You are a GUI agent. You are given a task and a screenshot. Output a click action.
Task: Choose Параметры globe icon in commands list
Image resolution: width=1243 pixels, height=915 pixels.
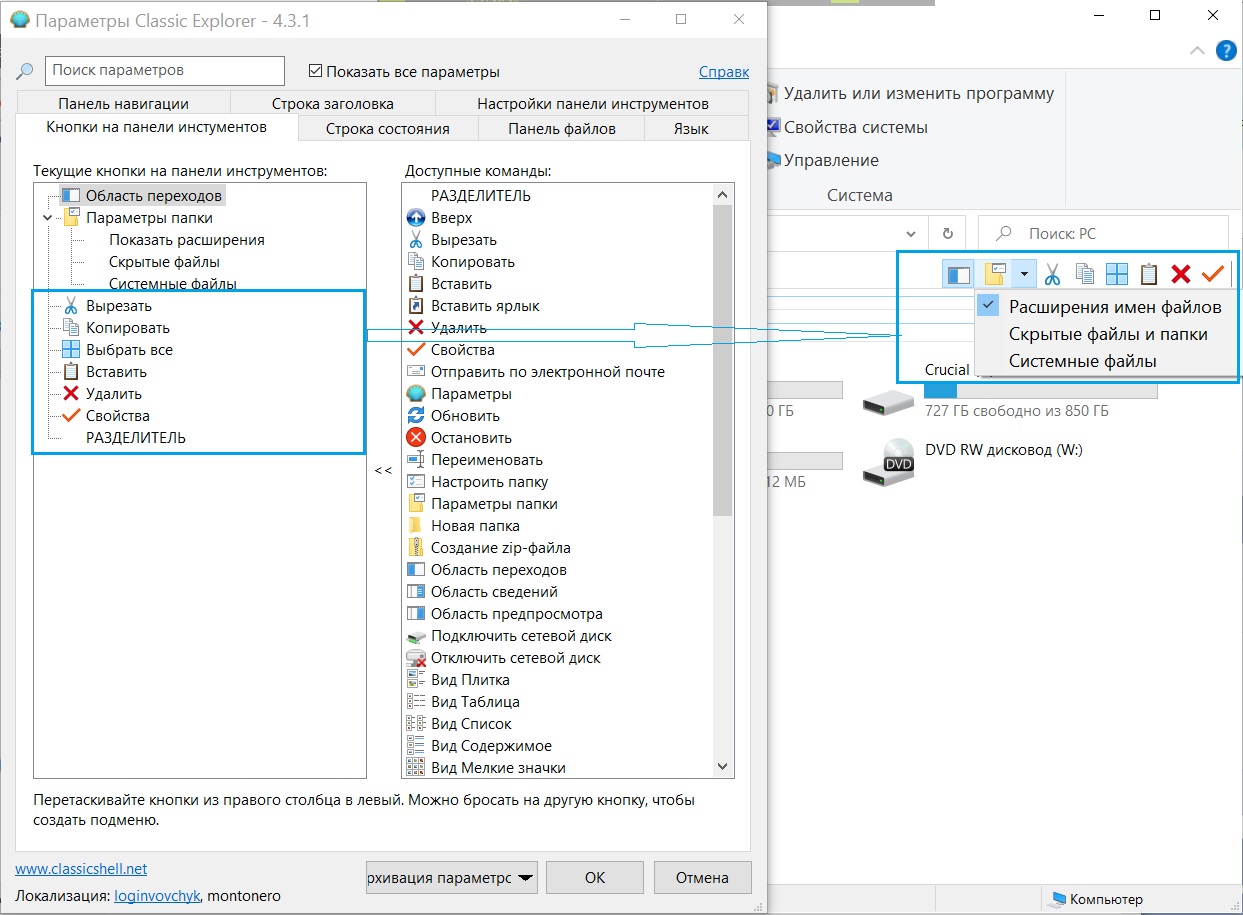416,394
